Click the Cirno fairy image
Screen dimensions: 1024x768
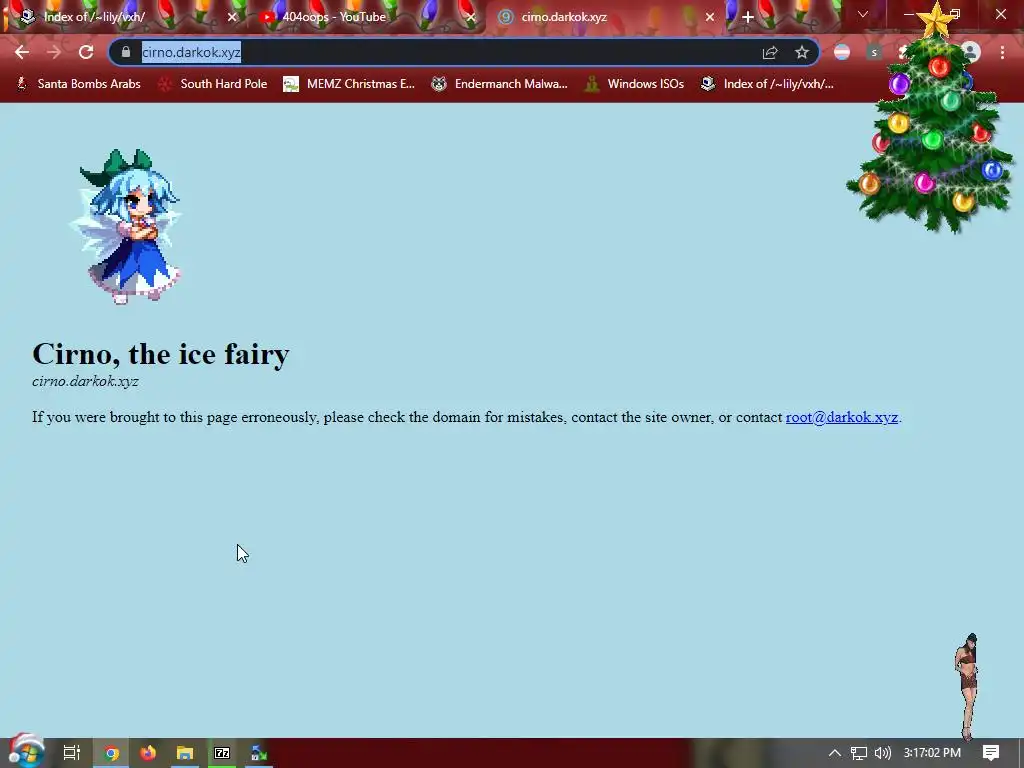tap(125, 227)
